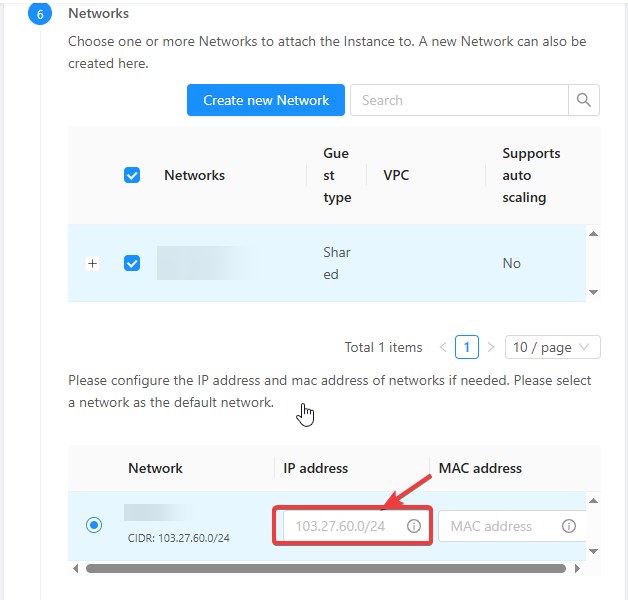The height and width of the screenshot is (600, 628).
Task: Click the Create new Network button
Action: (x=266, y=100)
